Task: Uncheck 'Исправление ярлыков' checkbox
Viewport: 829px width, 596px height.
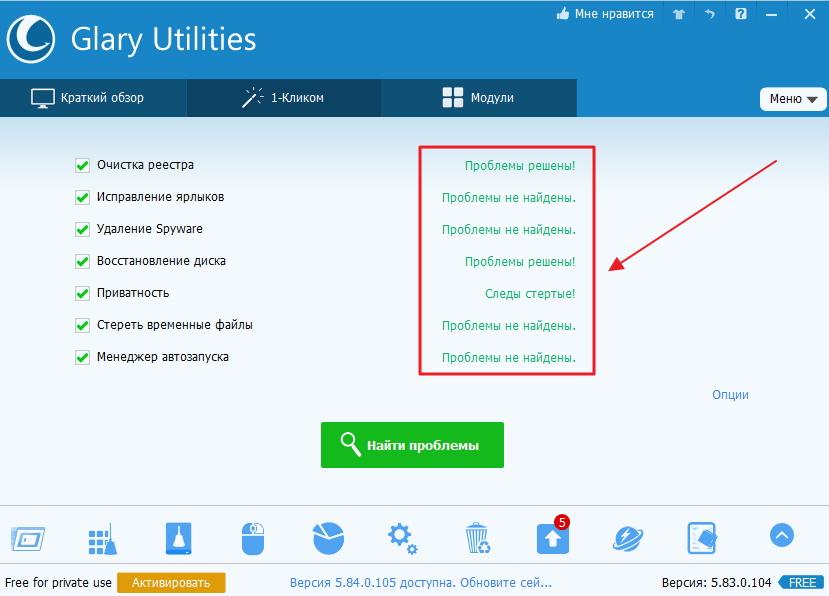Action: (x=82, y=197)
